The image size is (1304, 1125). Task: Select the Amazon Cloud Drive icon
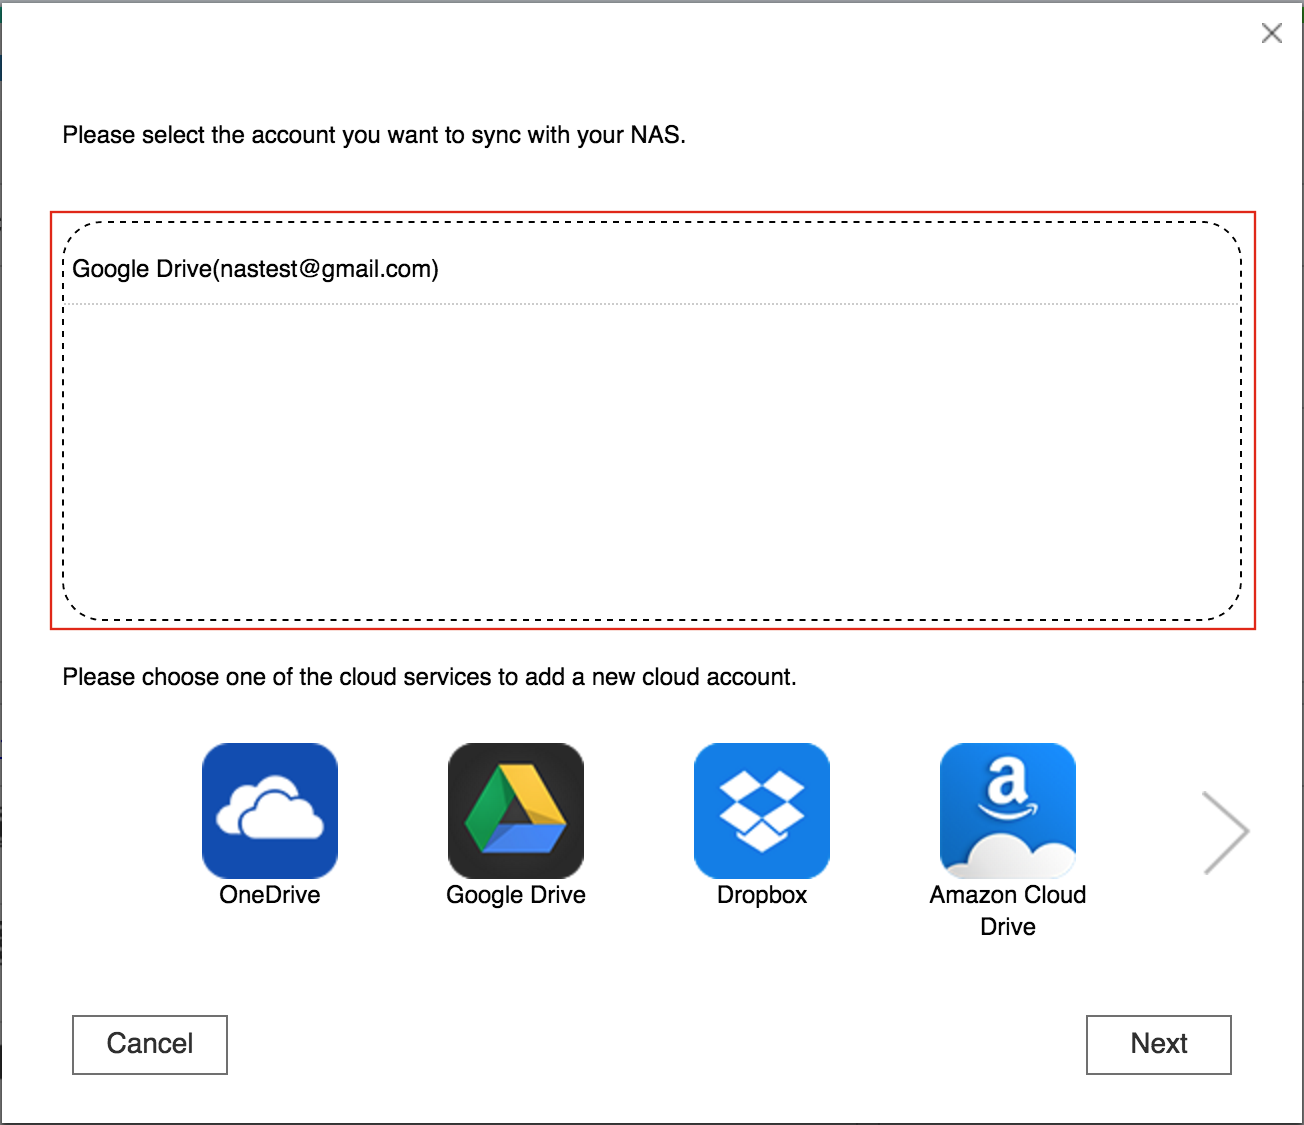(1008, 811)
